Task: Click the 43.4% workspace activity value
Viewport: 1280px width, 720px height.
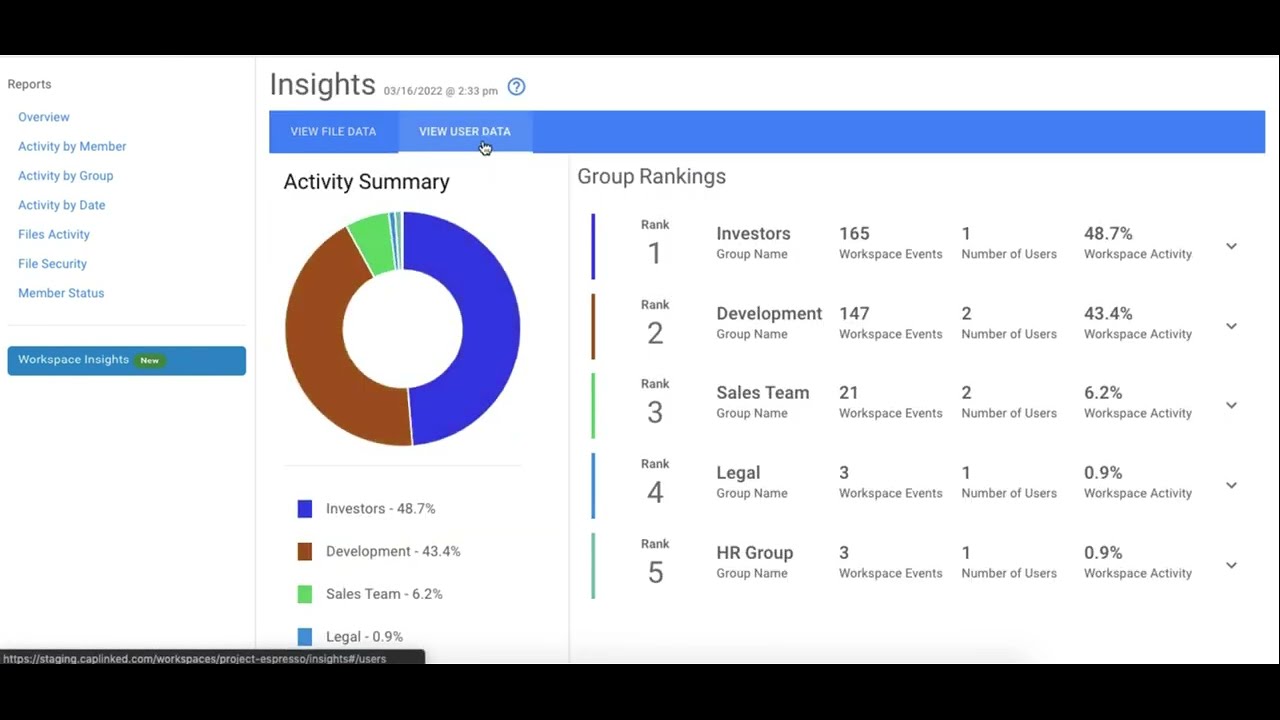Action: click(1108, 314)
